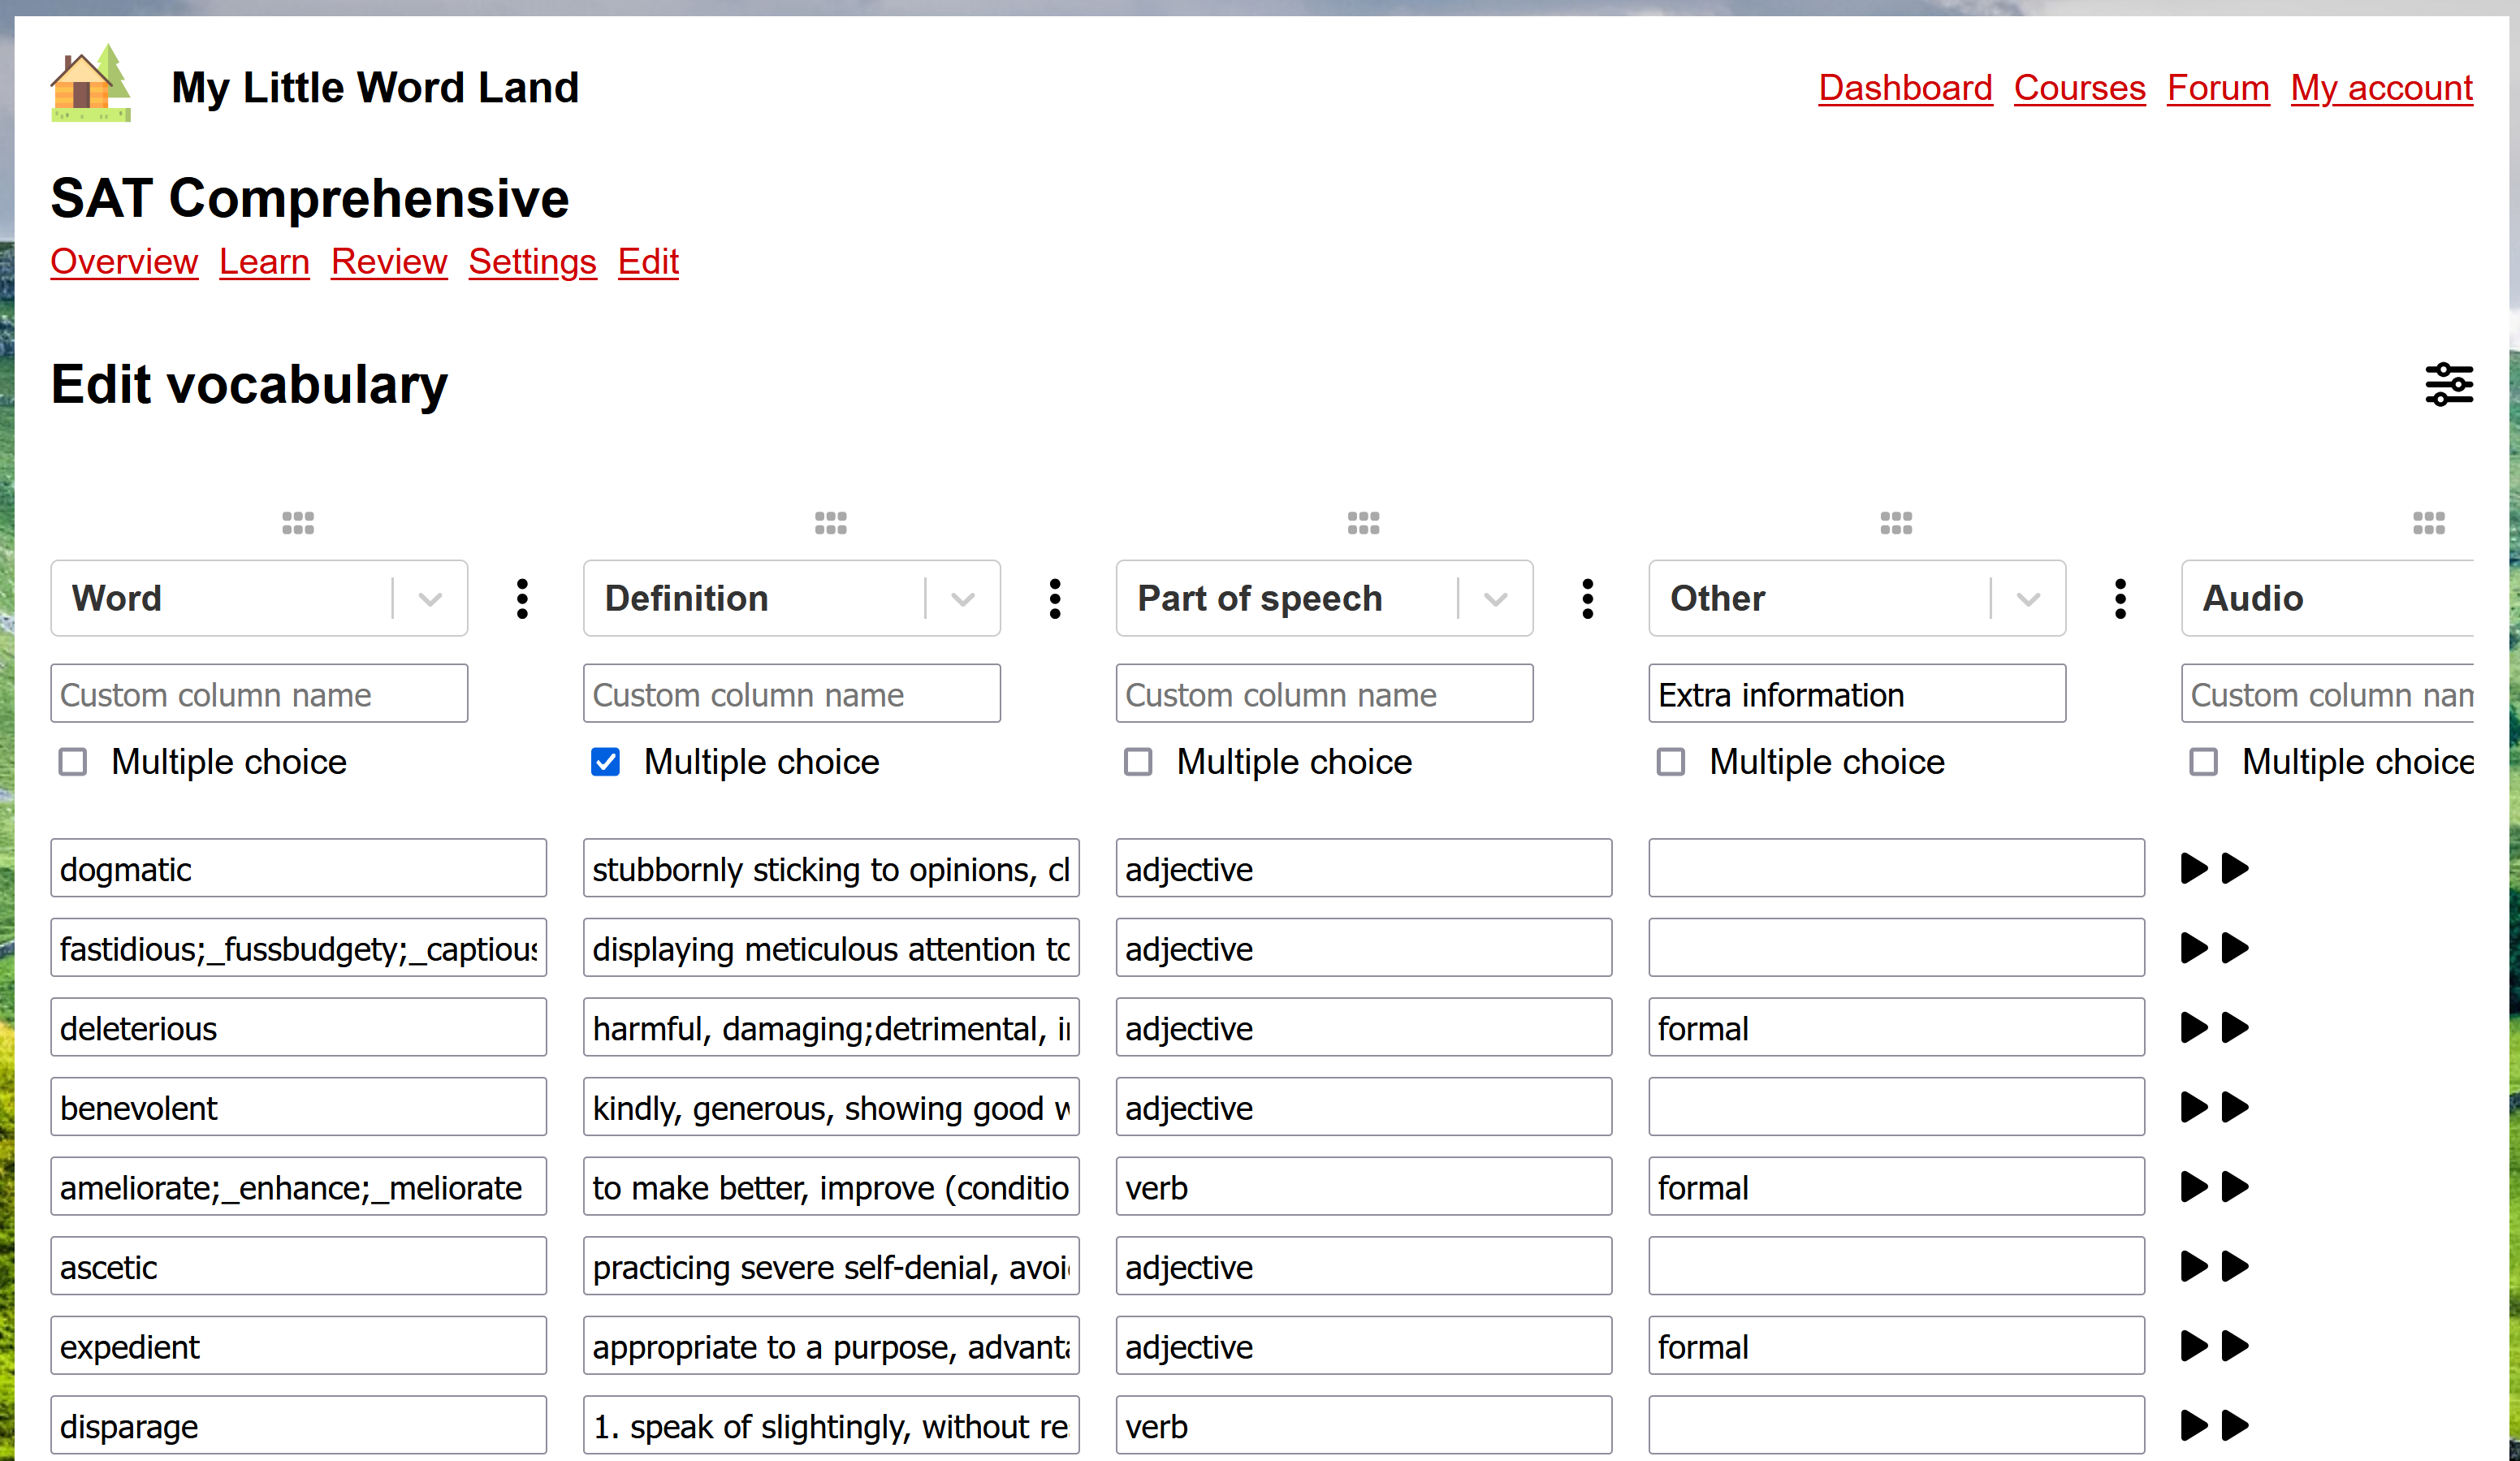Grab the drag handle above Audio column
The image size is (2520, 1461).
click(x=2429, y=523)
